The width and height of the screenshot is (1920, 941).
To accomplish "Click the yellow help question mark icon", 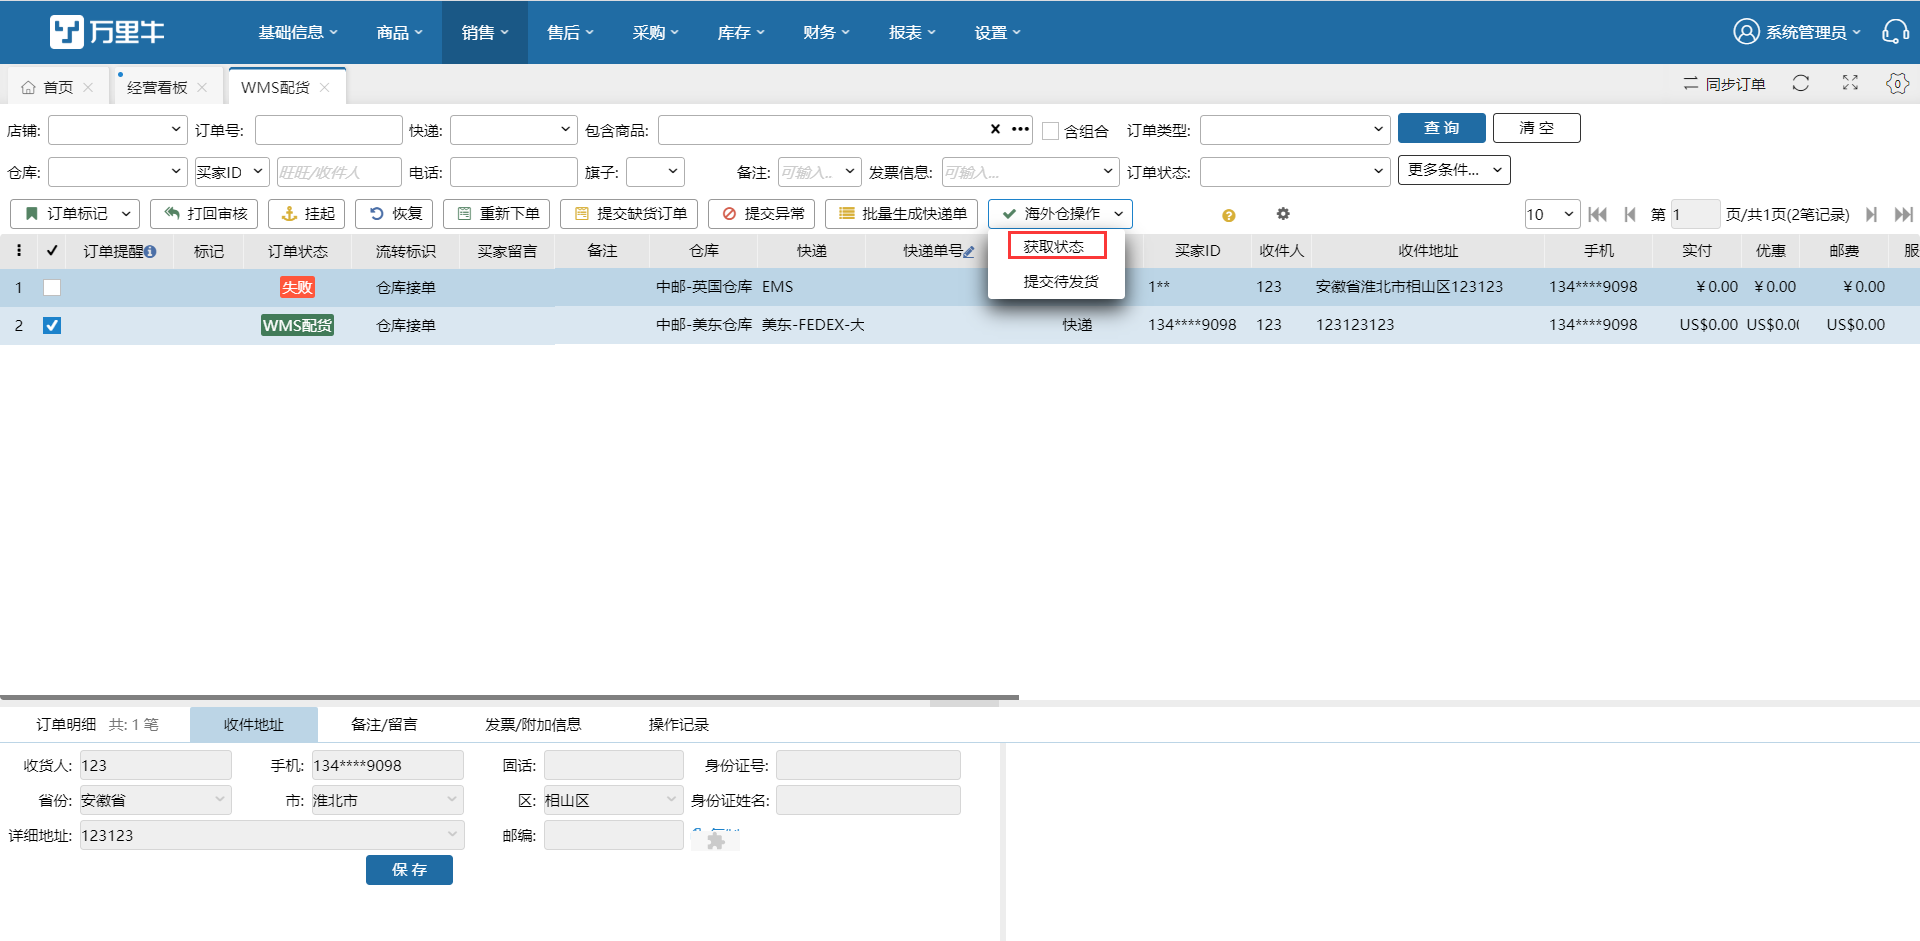I will tap(1229, 215).
